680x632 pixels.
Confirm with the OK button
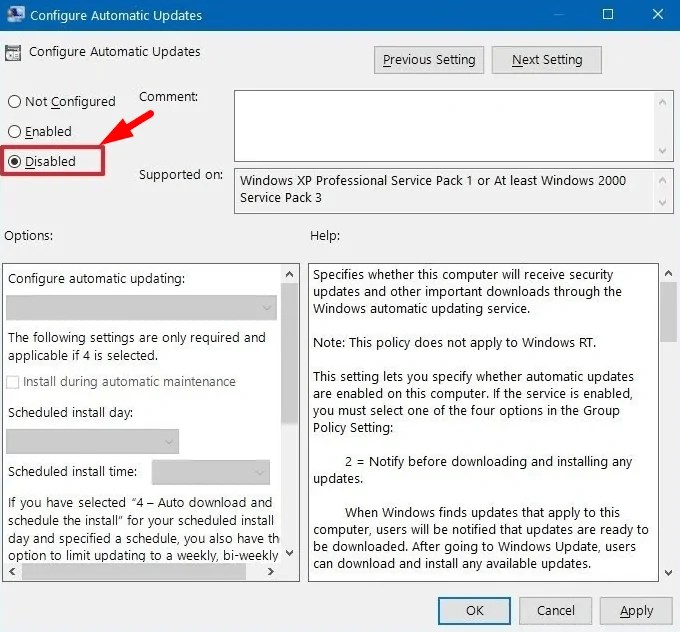pos(474,611)
